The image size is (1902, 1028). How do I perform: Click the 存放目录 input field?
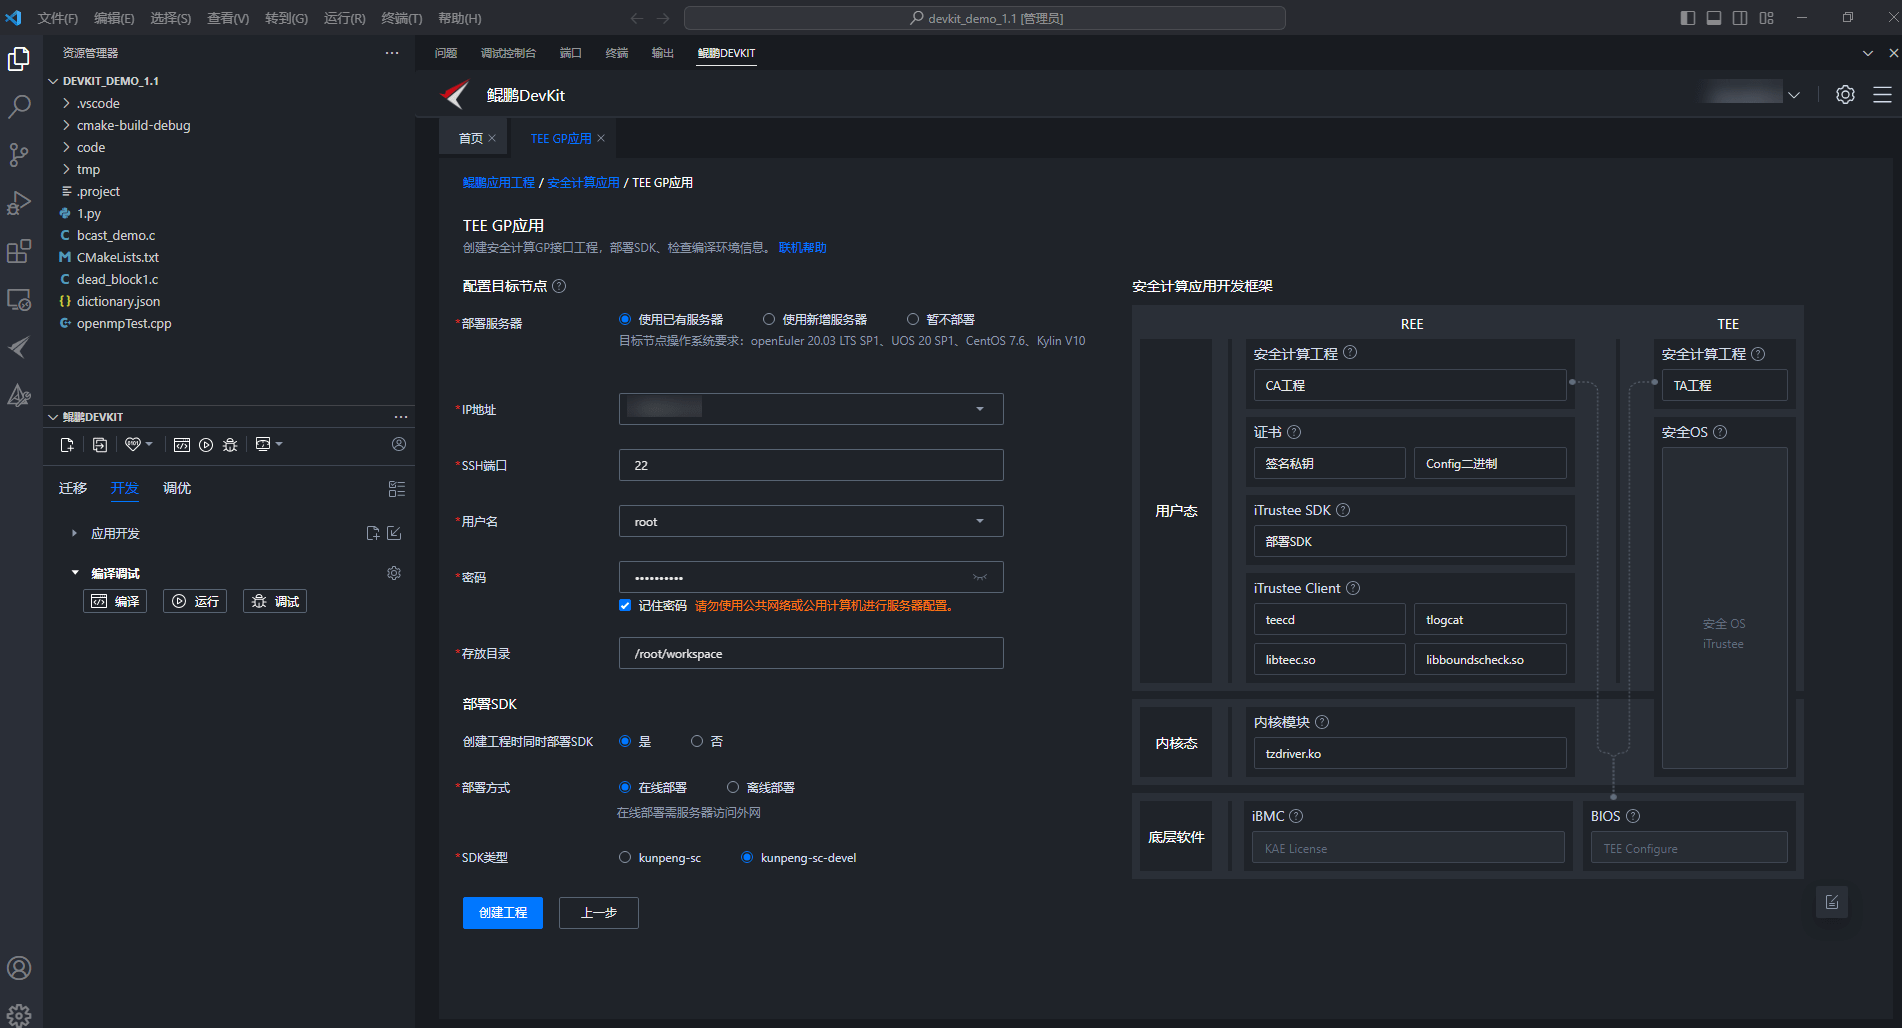pyautogui.click(x=811, y=653)
